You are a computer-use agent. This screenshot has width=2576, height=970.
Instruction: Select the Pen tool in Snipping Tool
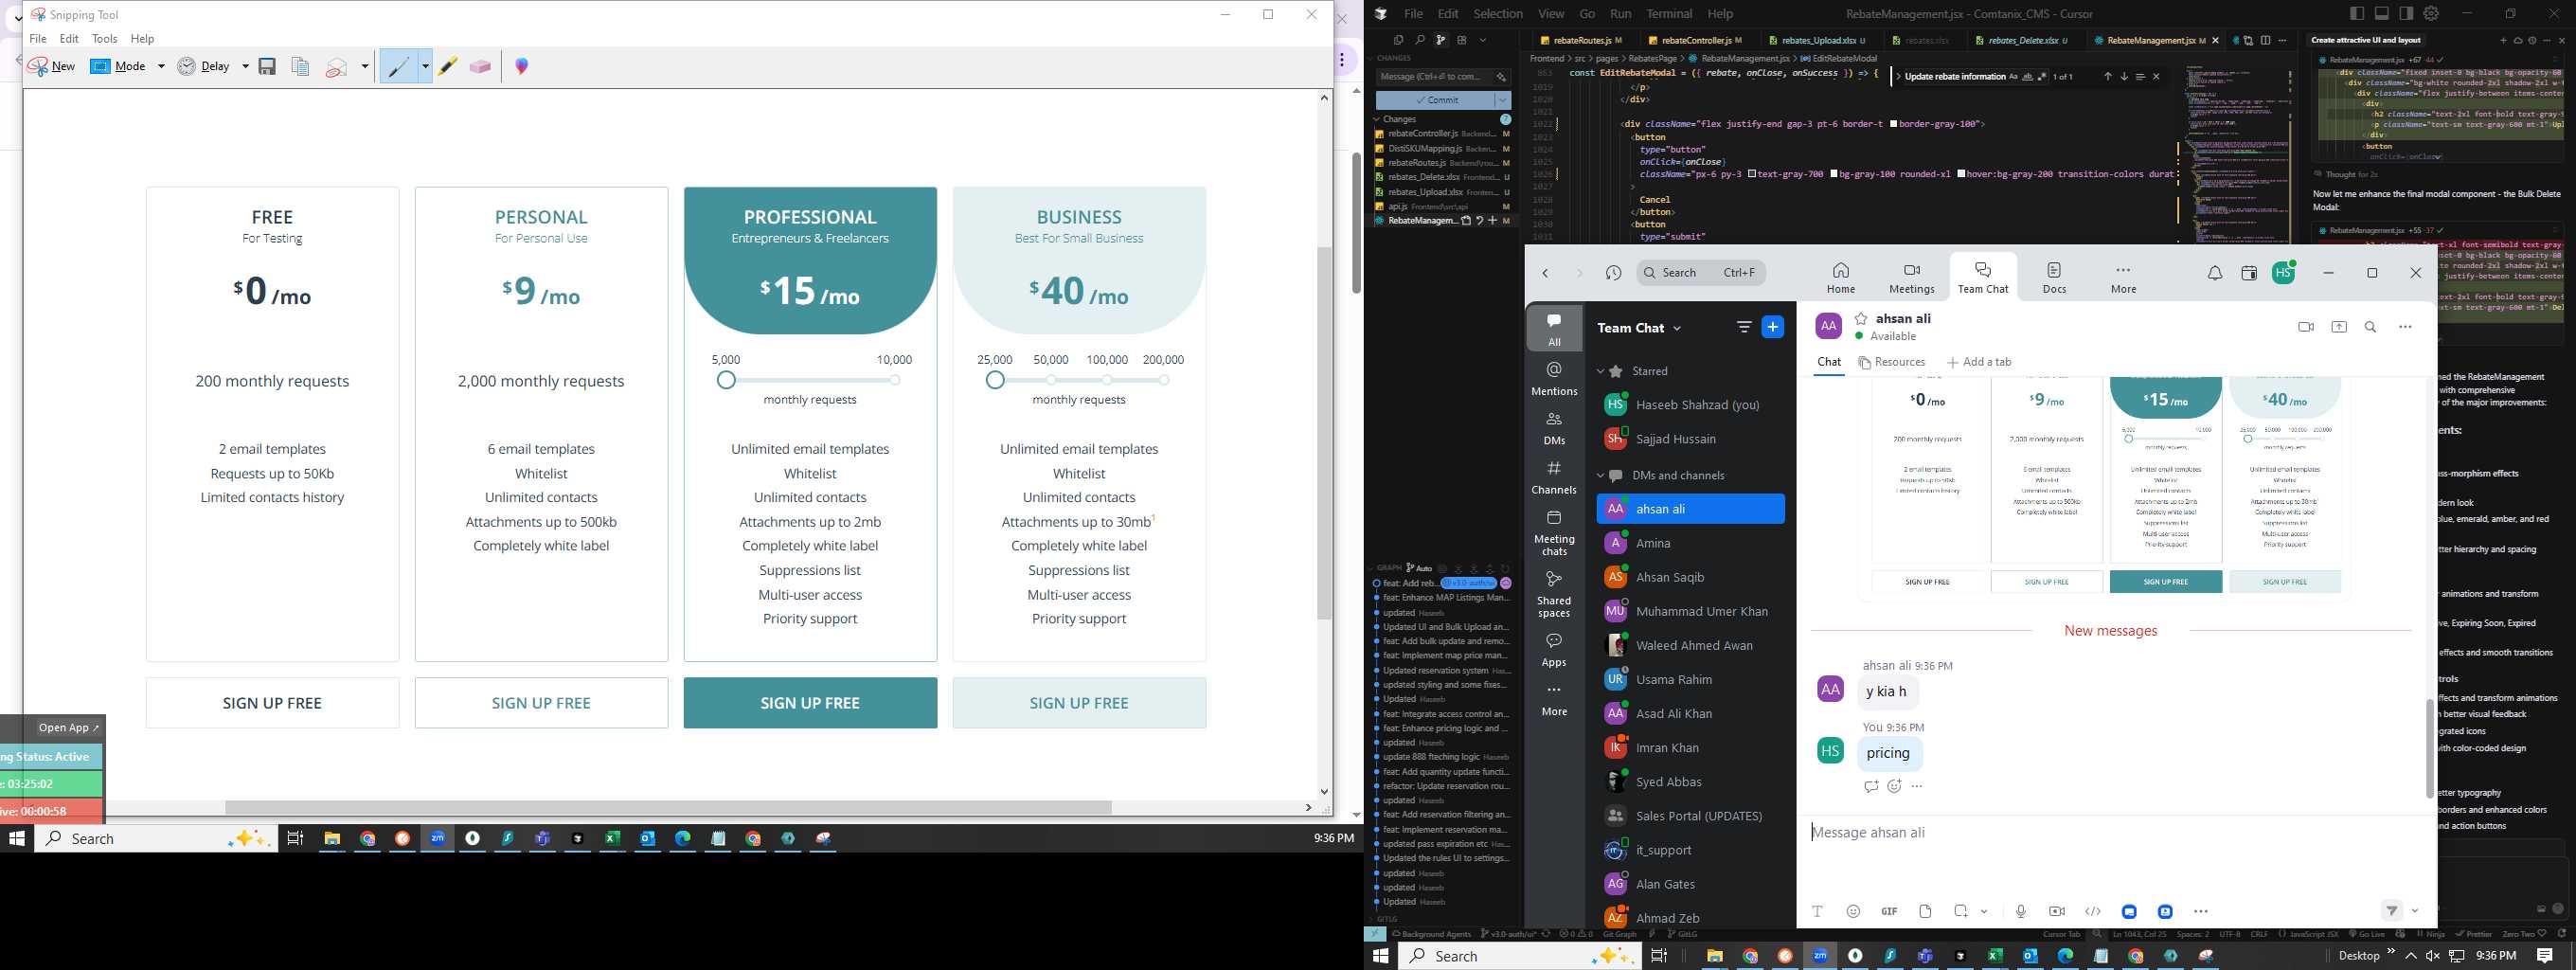tap(399, 66)
